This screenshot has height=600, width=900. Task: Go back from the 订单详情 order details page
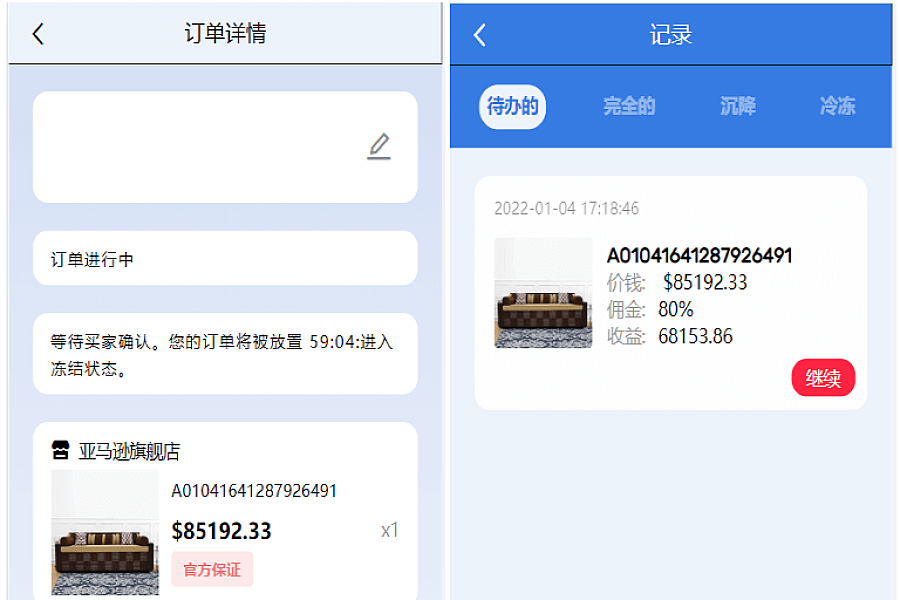(38, 34)
